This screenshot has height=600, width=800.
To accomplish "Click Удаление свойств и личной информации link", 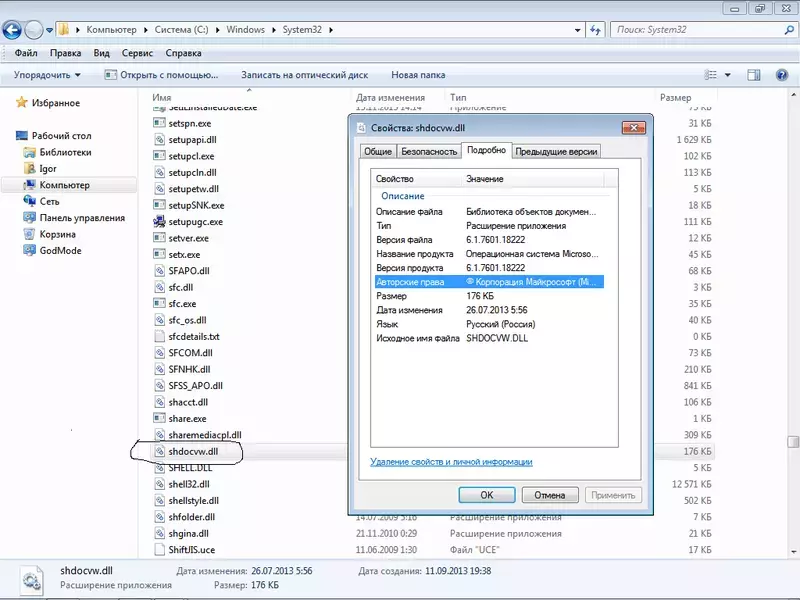I will (451, 462).
